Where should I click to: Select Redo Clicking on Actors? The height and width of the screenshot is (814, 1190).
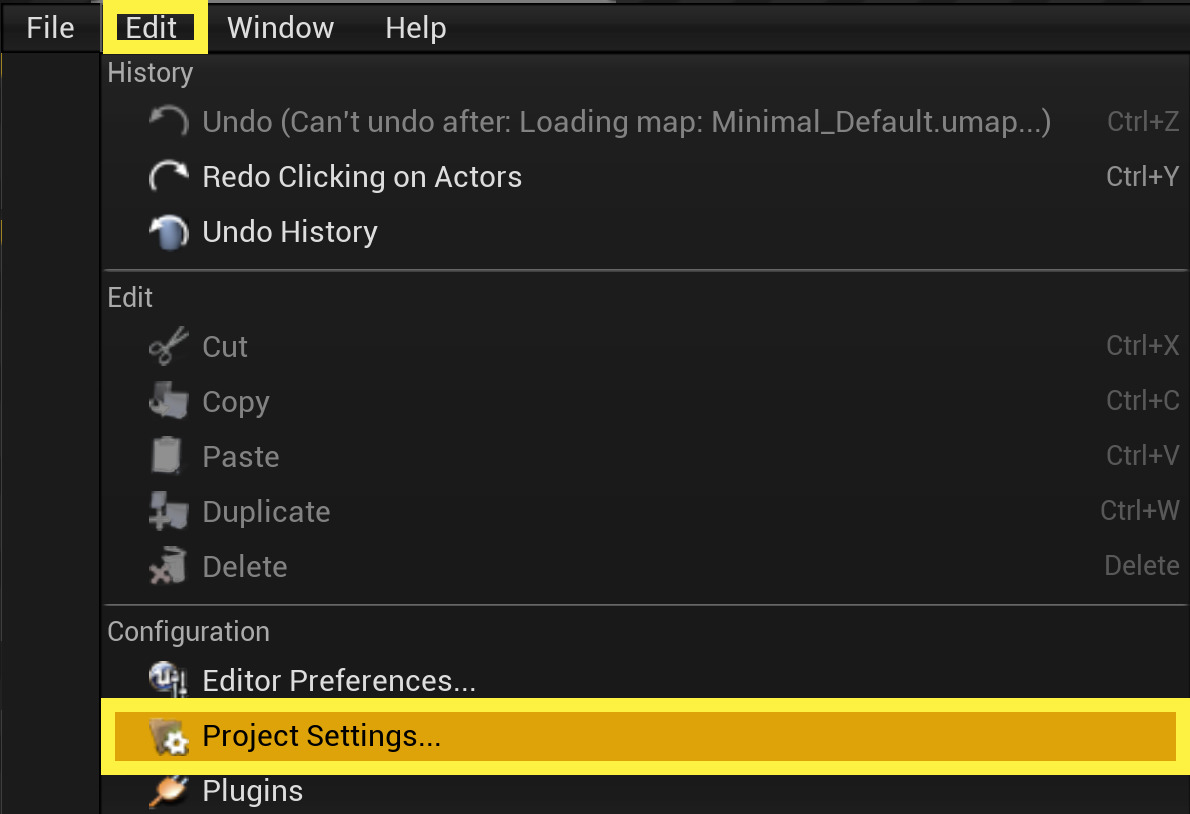coord(362,176)
